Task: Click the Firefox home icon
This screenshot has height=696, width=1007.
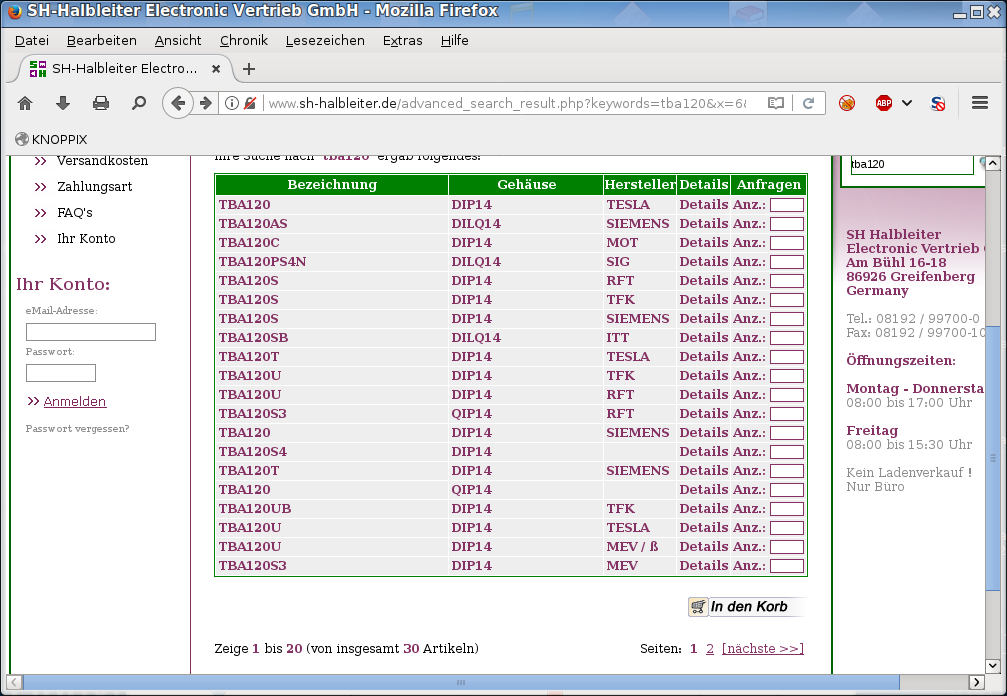Action: click(25, 103)
